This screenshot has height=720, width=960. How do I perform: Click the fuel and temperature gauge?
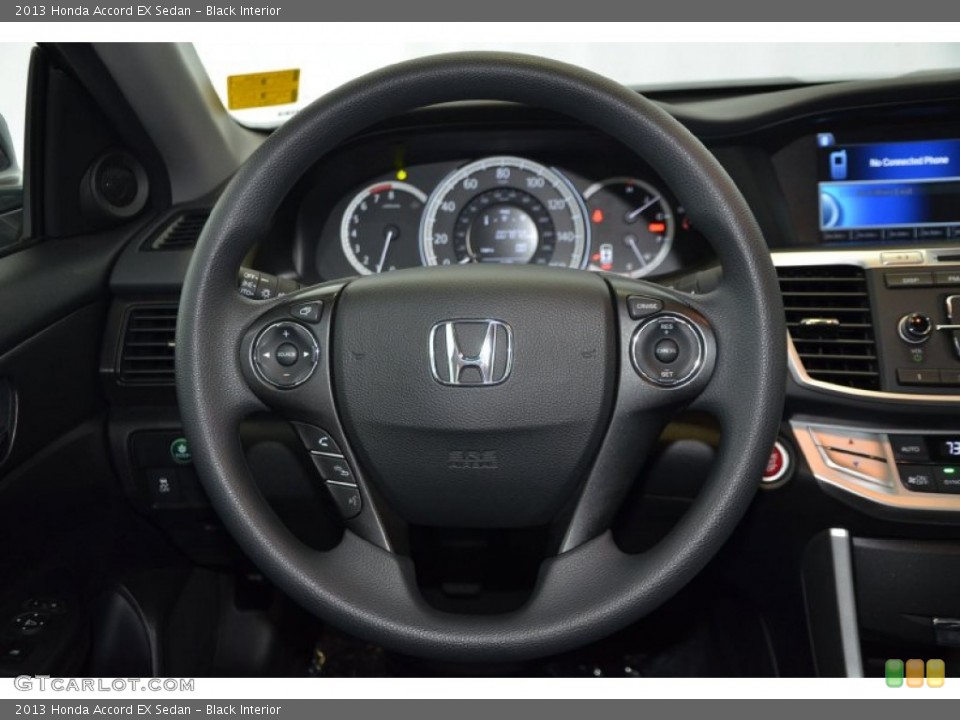tap(631, 227)
